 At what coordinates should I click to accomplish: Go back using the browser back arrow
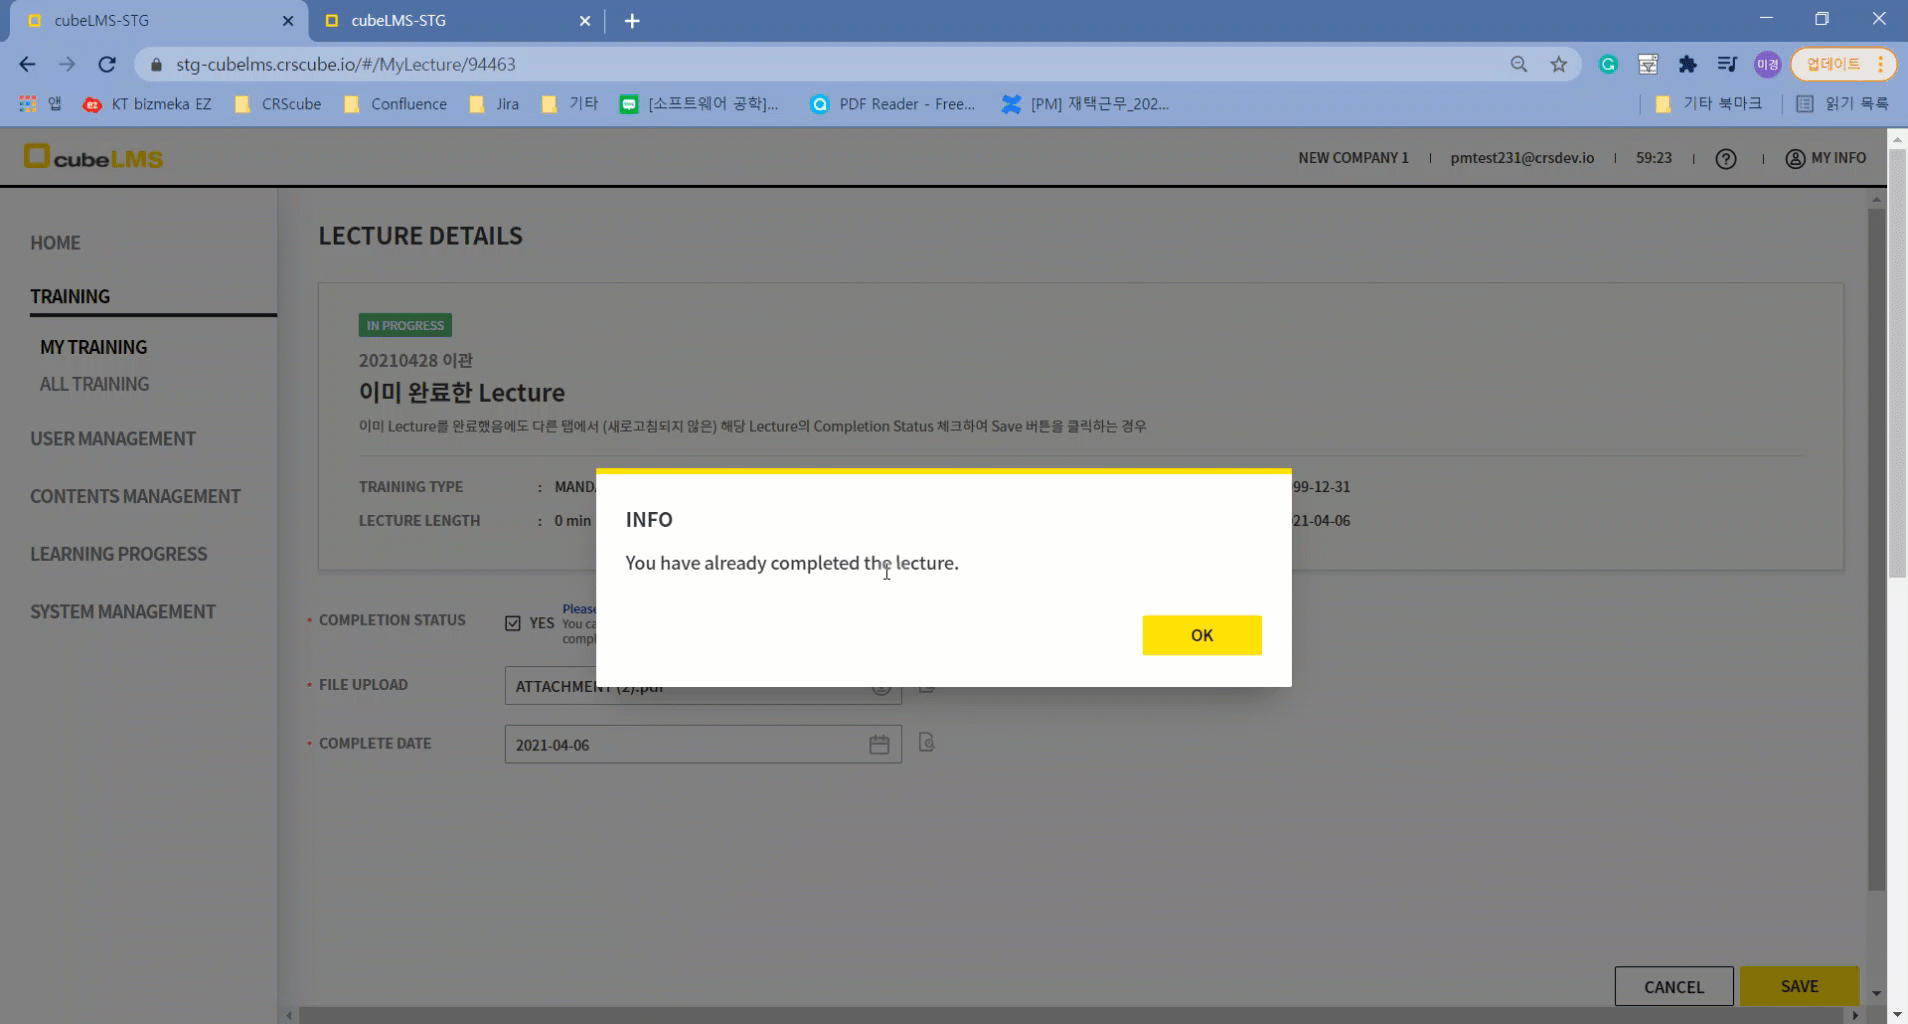click(27, 64)
